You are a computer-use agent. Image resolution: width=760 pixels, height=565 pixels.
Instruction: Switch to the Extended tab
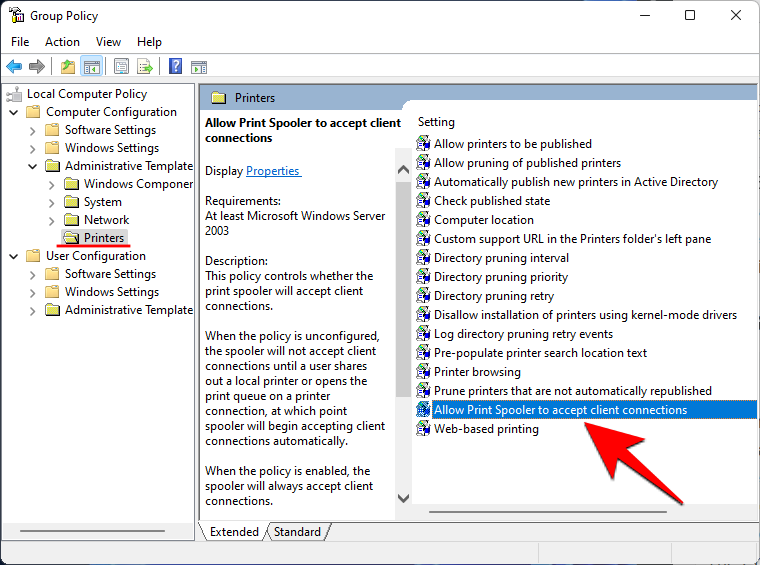(234, 532)
